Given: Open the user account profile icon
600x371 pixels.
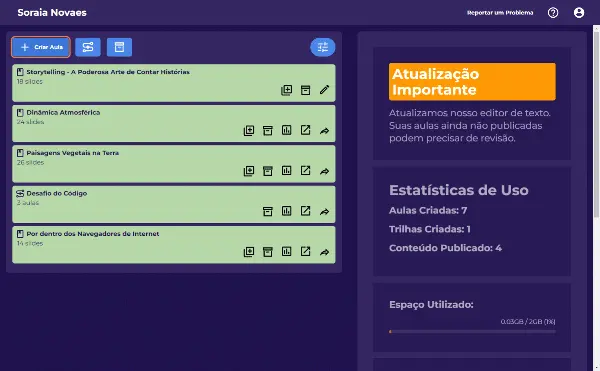Looking at the screenshot, I should pyautogui.click(x=579, y=13).
